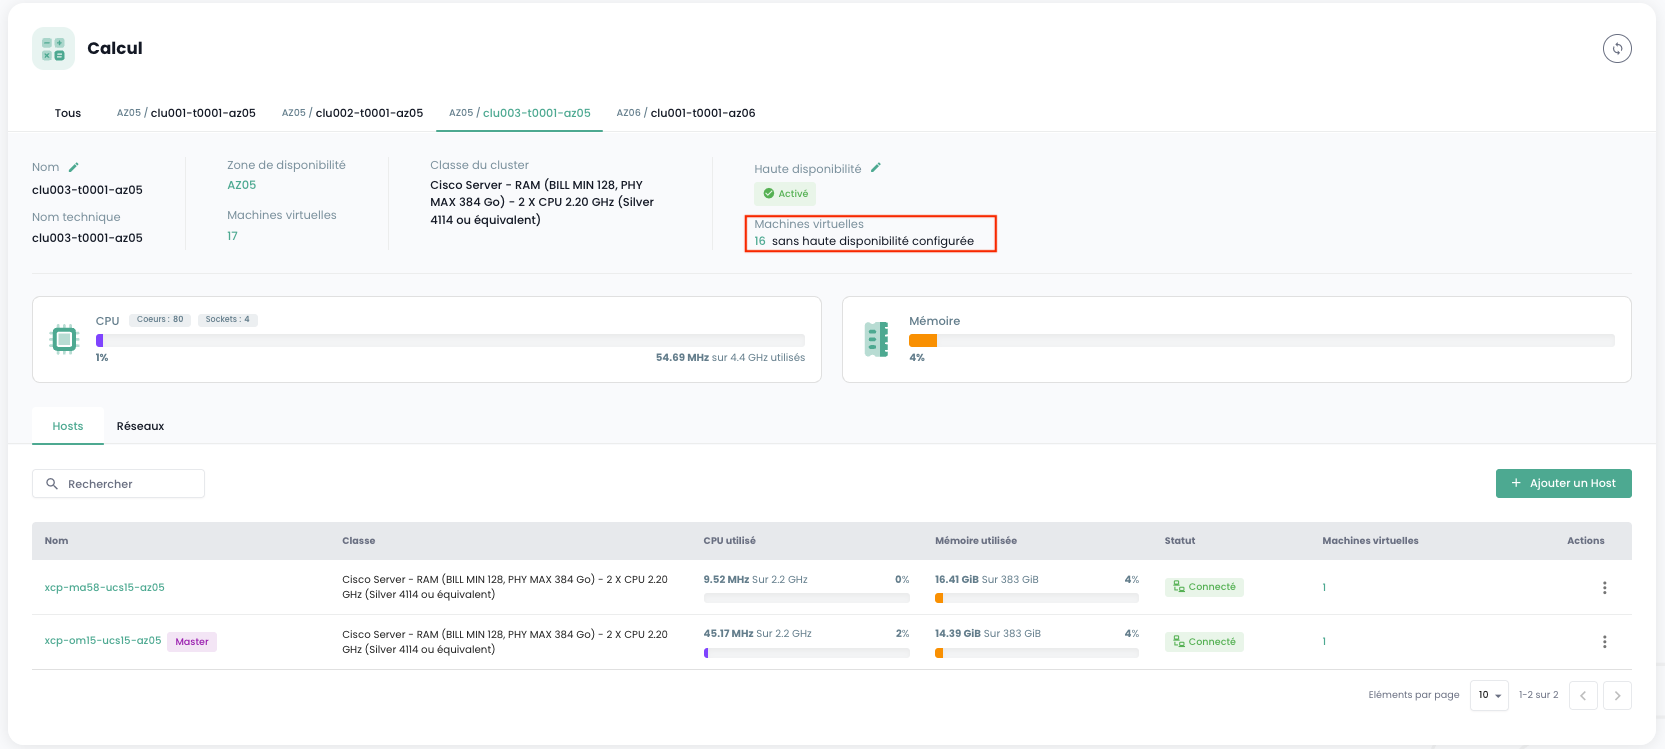Go to next page of hosts
This screenshot has height=749, width=1665.
1616,695
